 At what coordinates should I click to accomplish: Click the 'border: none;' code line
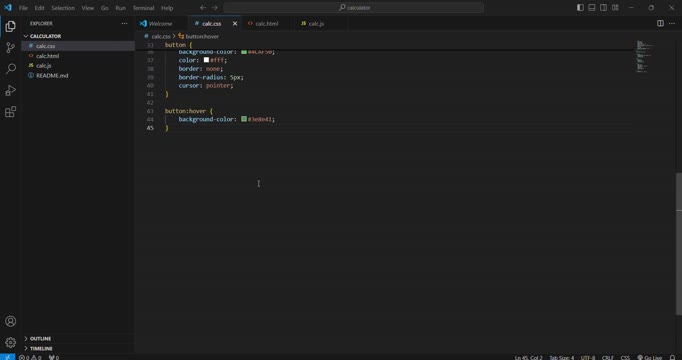click(201, 69)
